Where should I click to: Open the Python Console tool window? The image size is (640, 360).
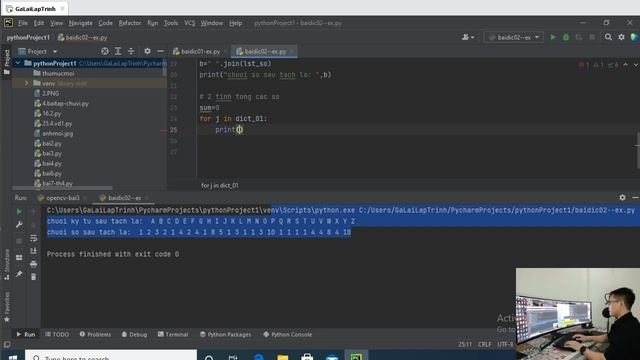(287, 334)
